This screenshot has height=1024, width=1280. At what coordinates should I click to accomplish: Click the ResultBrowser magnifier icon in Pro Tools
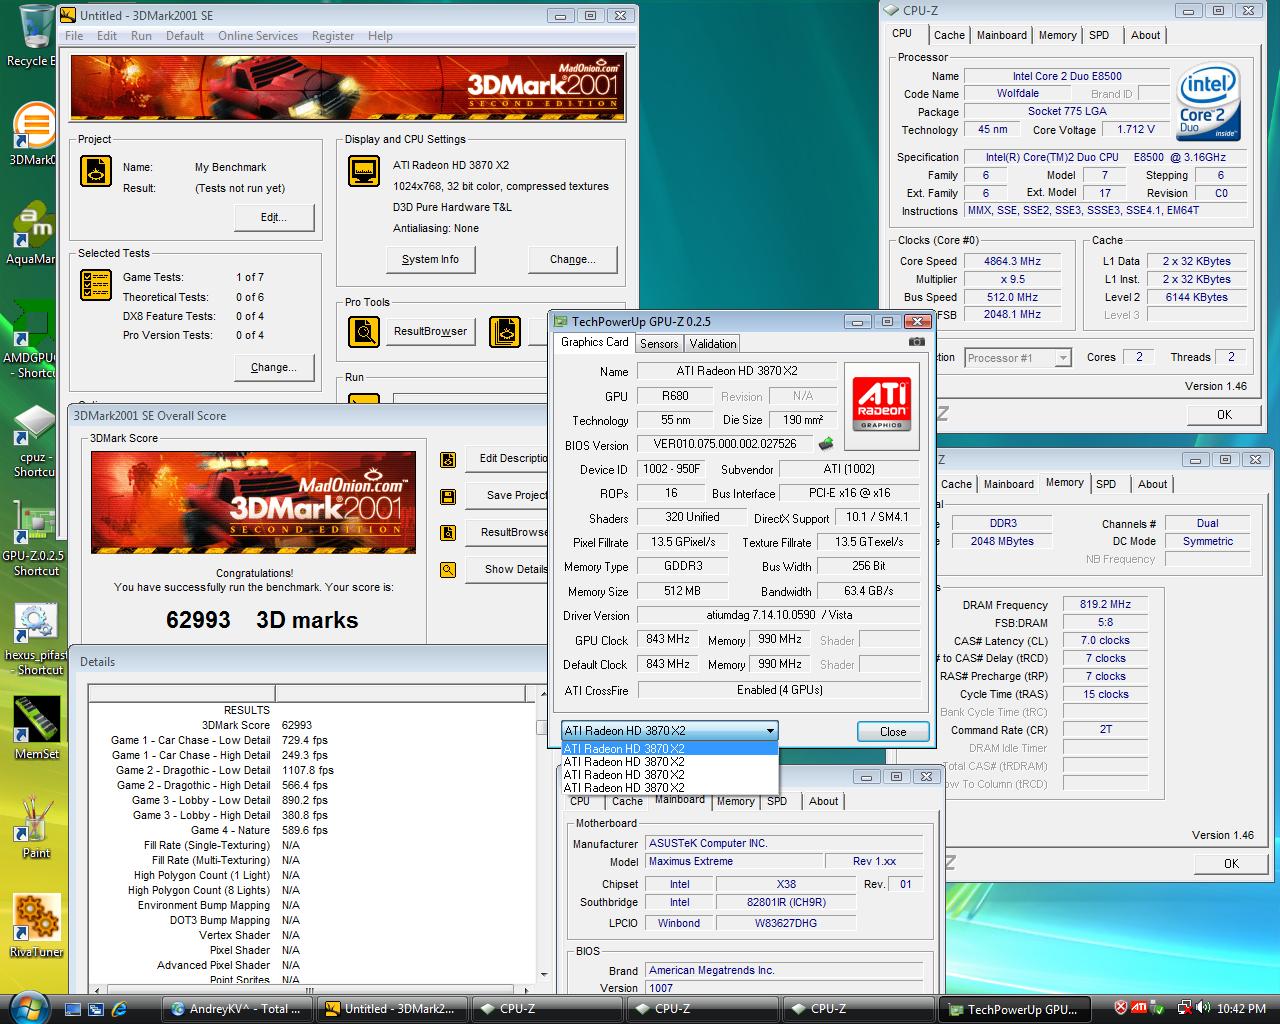364,331
